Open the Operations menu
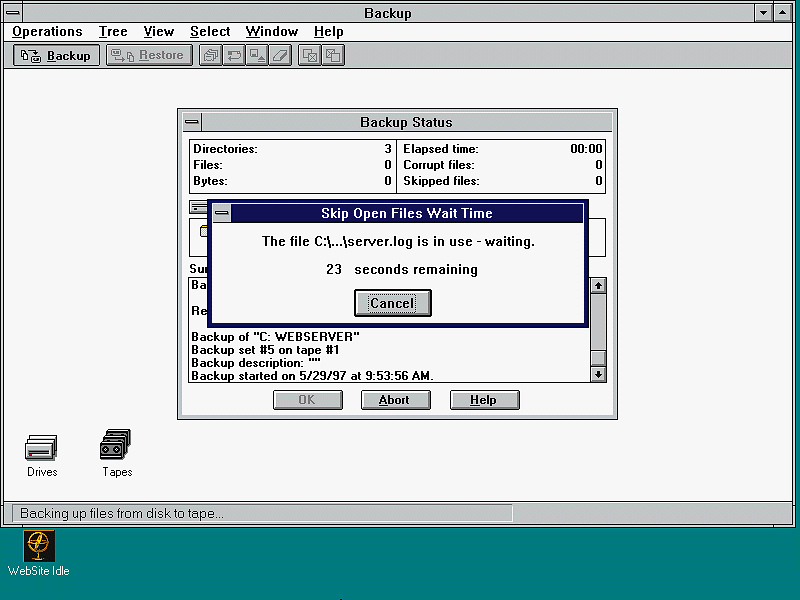This screenshot has width=800, height=600. pos(47,32)
